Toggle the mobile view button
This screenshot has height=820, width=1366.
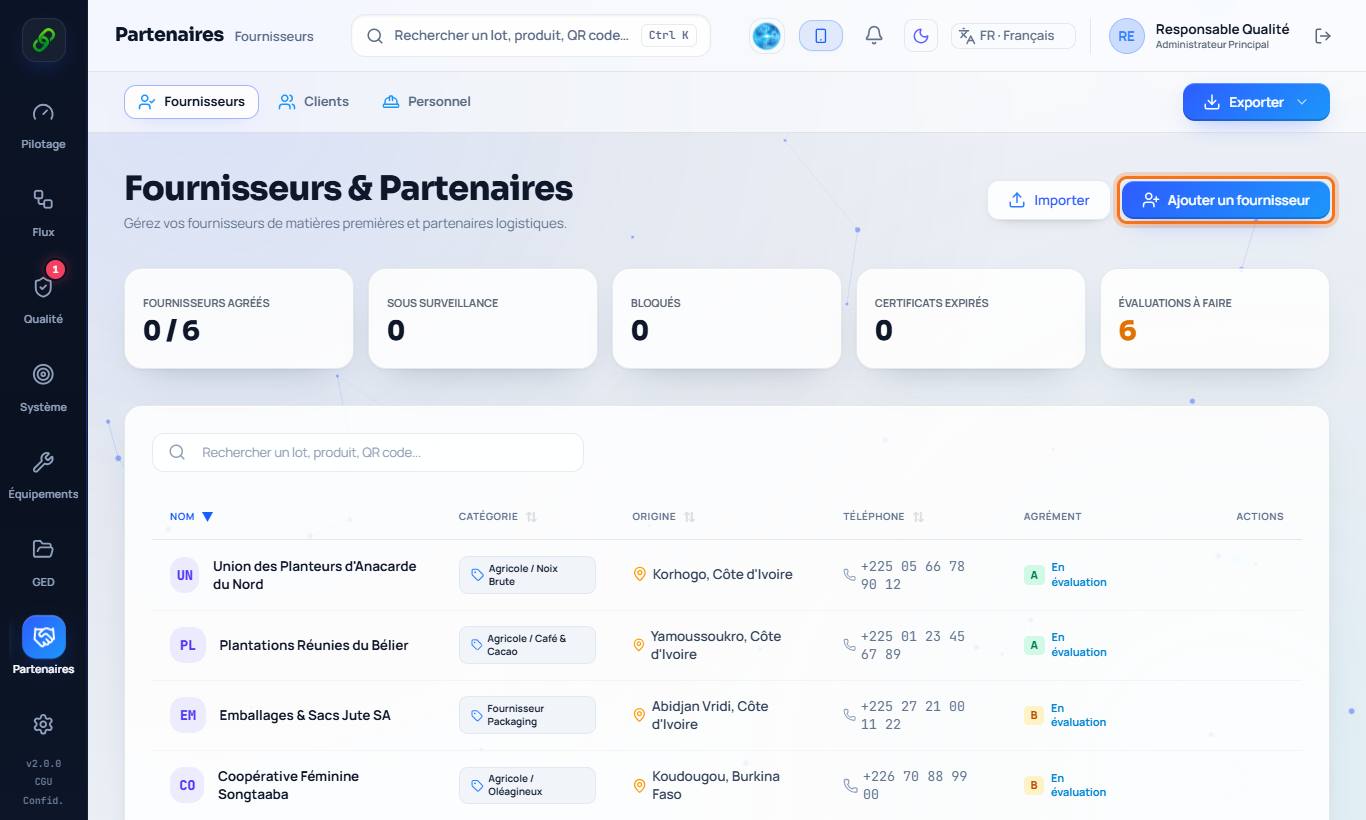821,36
